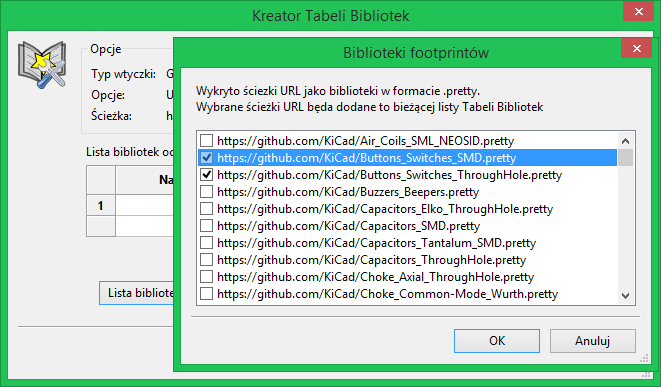Click the Typ wtyczki label
The height and width of the screenshot is (387, 661).
point(124,74)
